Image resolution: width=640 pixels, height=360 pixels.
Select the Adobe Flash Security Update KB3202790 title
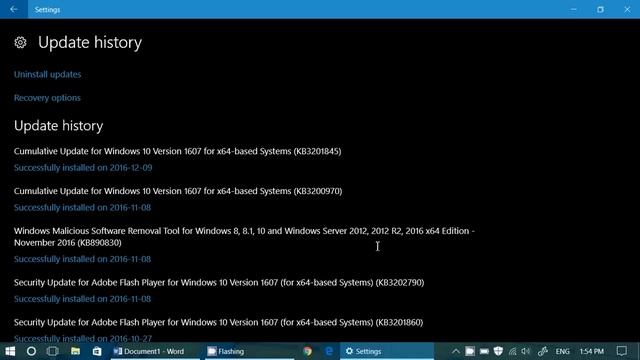pos(219,282)
